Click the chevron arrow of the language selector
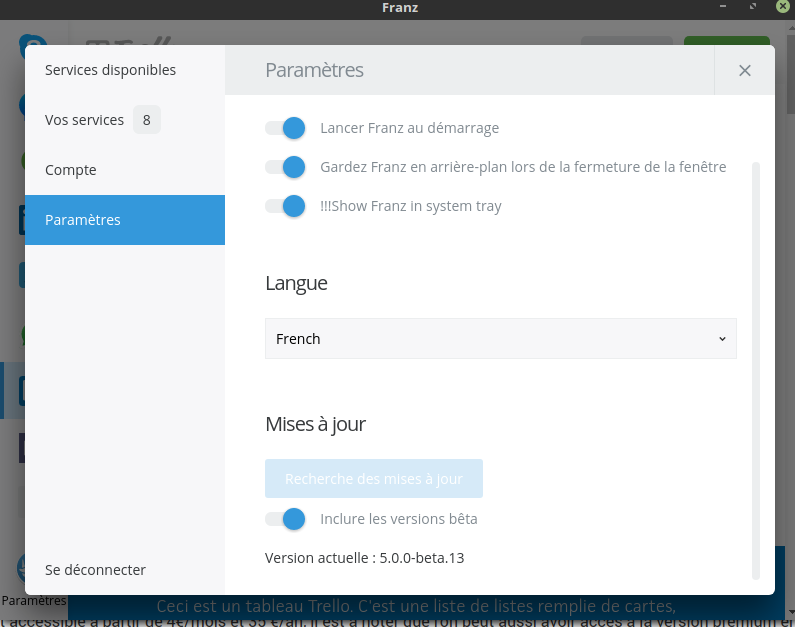The height and width of the screenshot is (627, 795). 722,339
